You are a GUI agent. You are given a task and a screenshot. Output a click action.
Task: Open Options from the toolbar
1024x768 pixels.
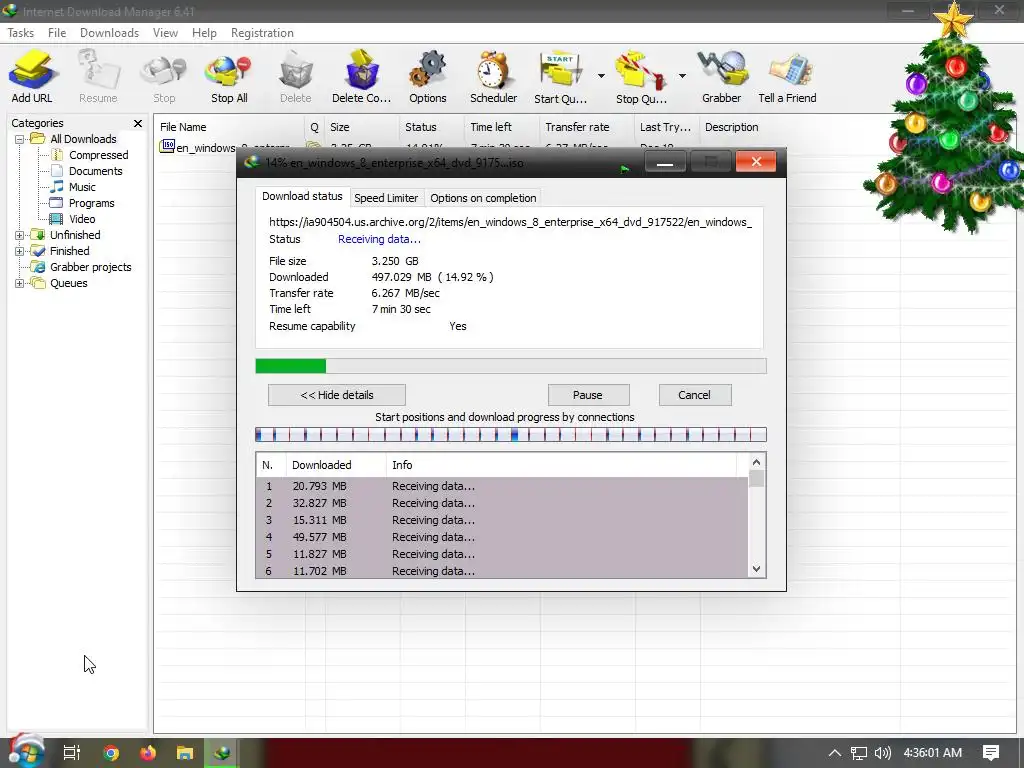tap(428, 76)
